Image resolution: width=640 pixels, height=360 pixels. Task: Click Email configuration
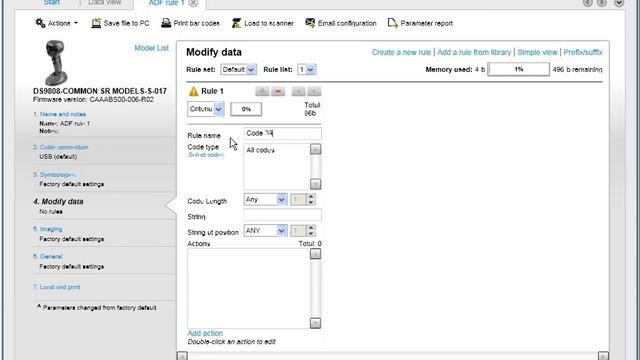(341, 23)
